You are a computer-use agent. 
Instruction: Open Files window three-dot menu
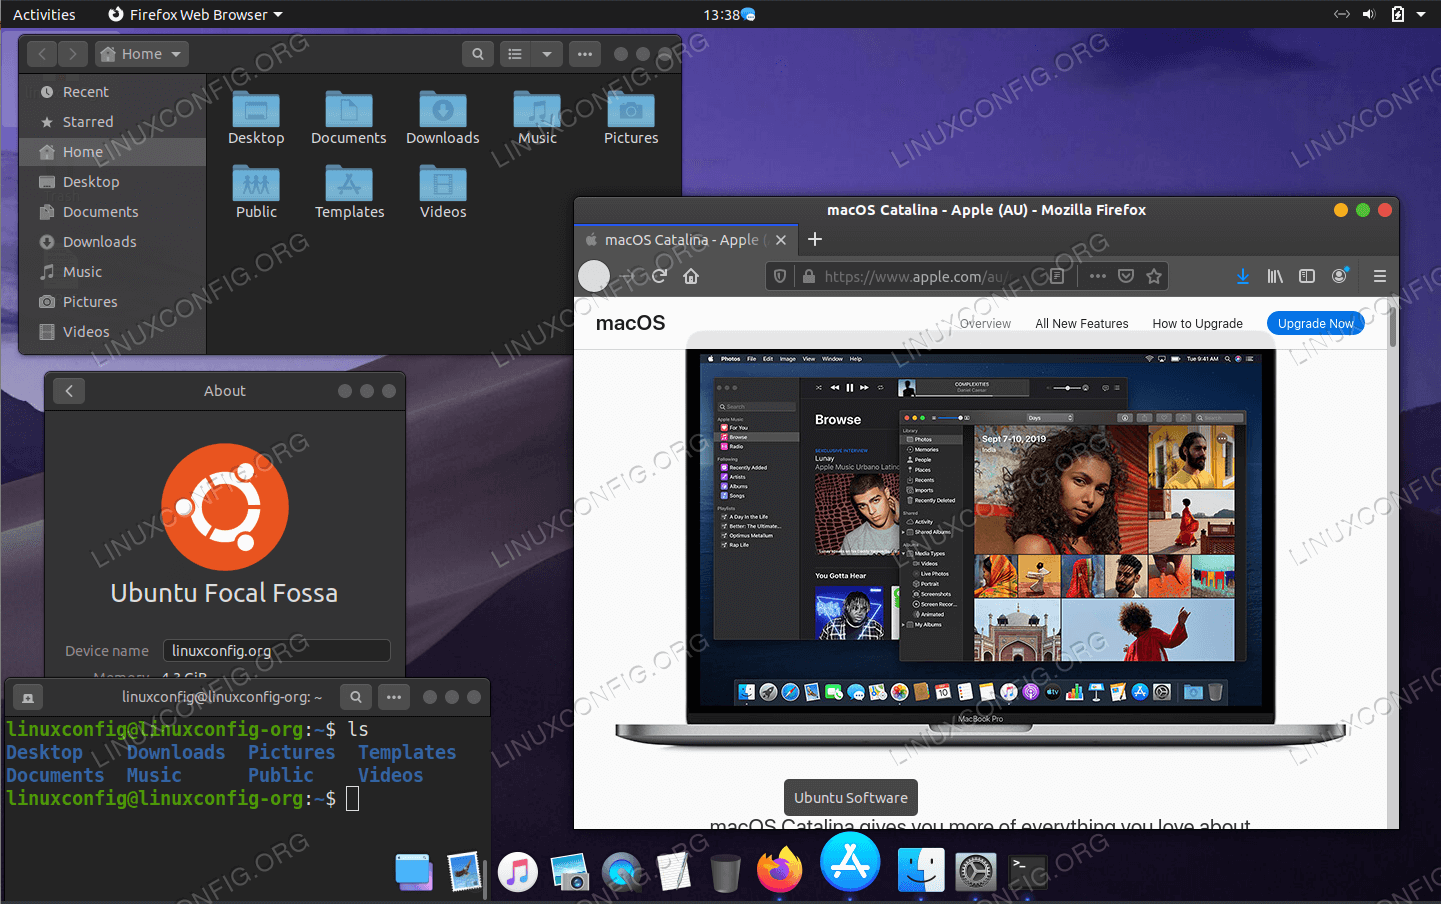(x=585, y=54)
